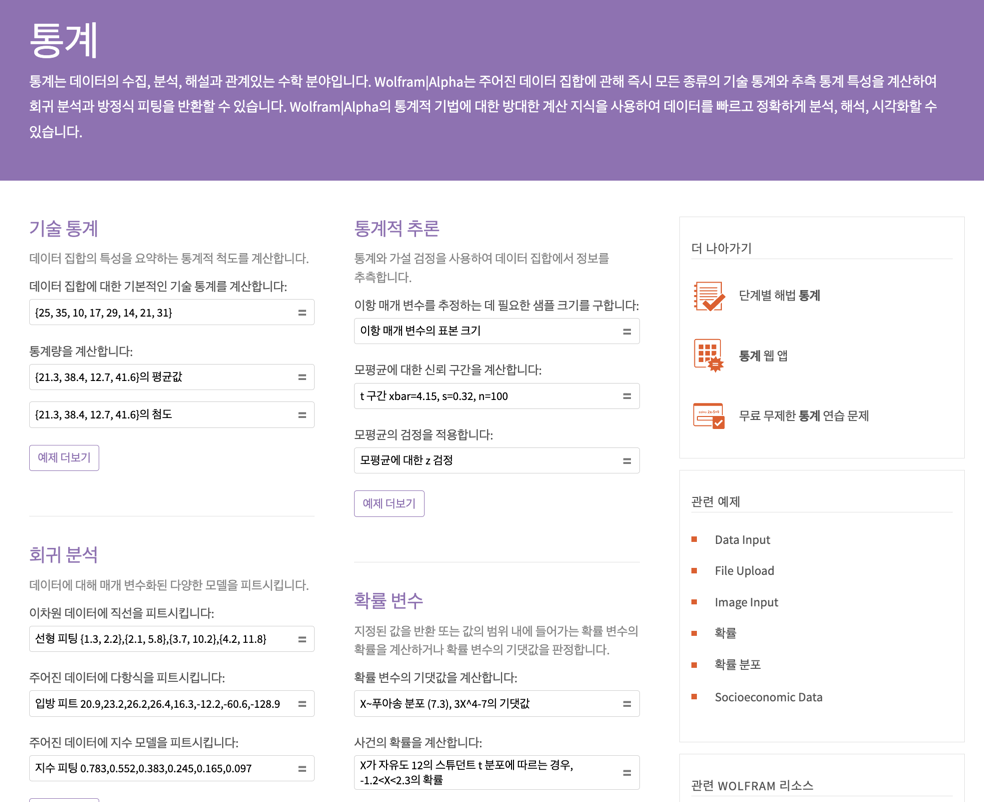Open the File Upload related example
984x802 pixels.
(744, 571)
